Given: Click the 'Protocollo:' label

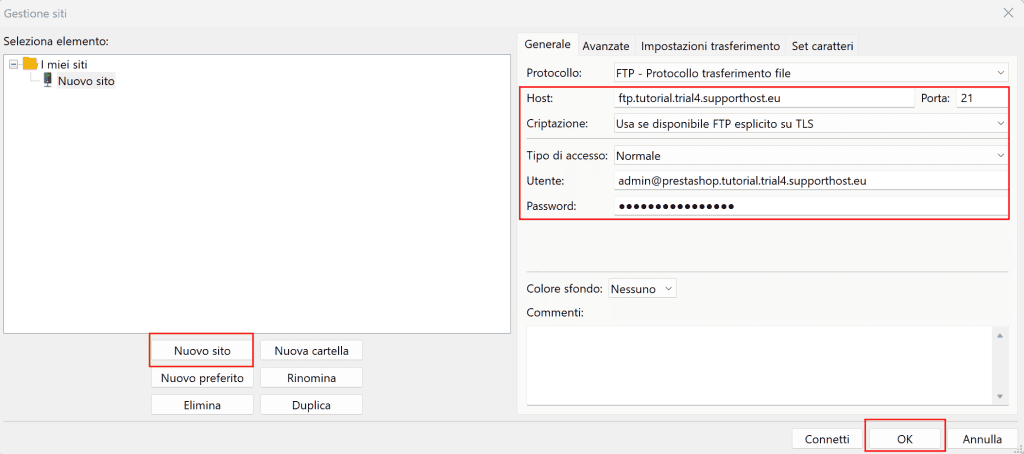Looking at the screenshot, I should pos(554,73).
